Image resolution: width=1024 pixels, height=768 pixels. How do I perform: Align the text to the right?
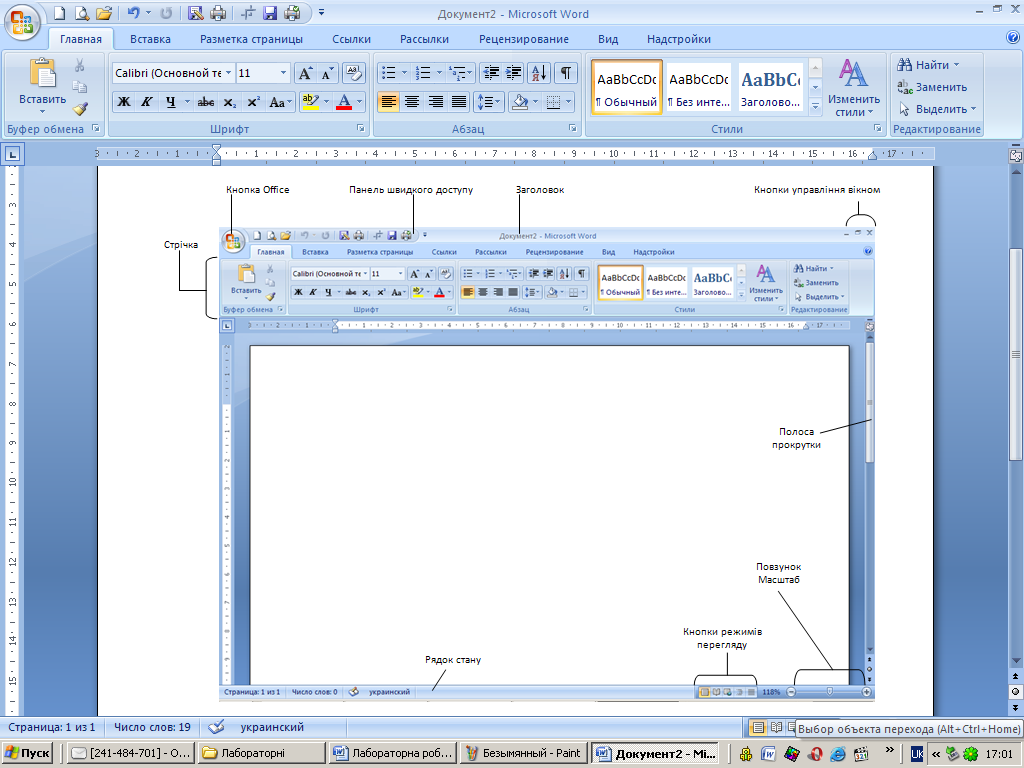(436, 102)
